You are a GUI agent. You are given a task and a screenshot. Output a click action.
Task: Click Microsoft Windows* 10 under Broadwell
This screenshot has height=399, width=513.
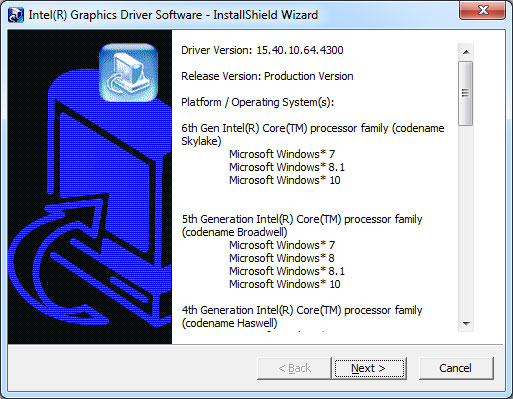point(285,284)
